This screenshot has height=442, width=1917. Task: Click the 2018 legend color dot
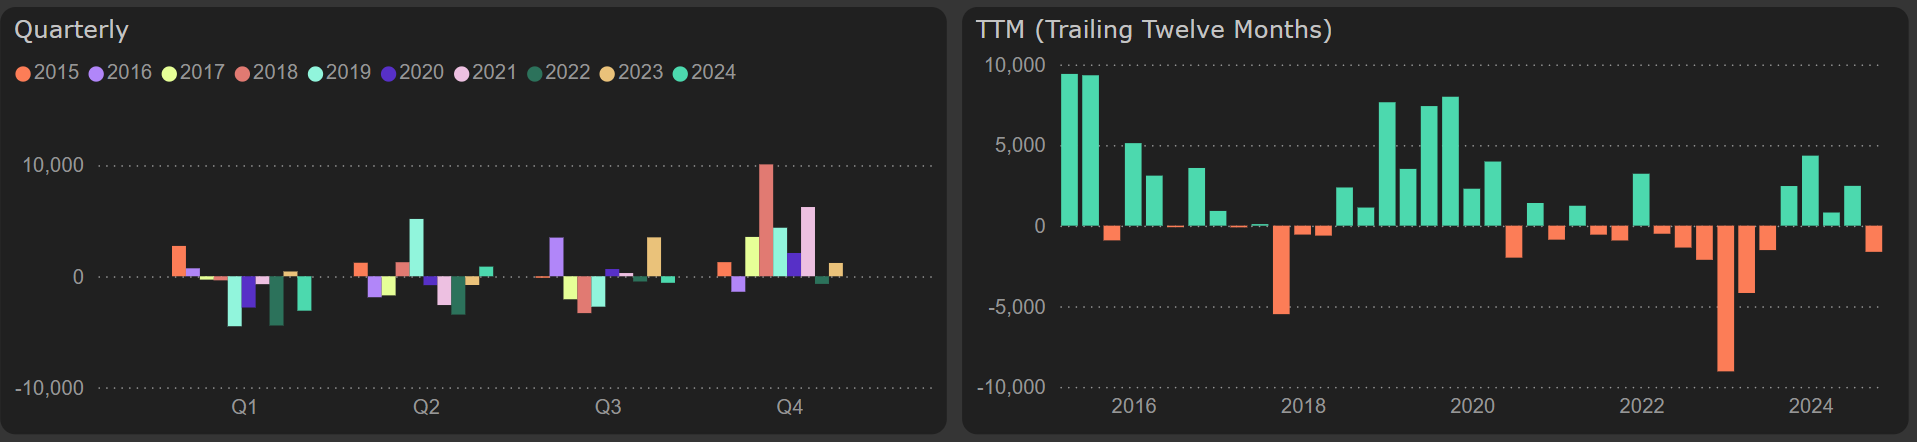tap(242, 74)
